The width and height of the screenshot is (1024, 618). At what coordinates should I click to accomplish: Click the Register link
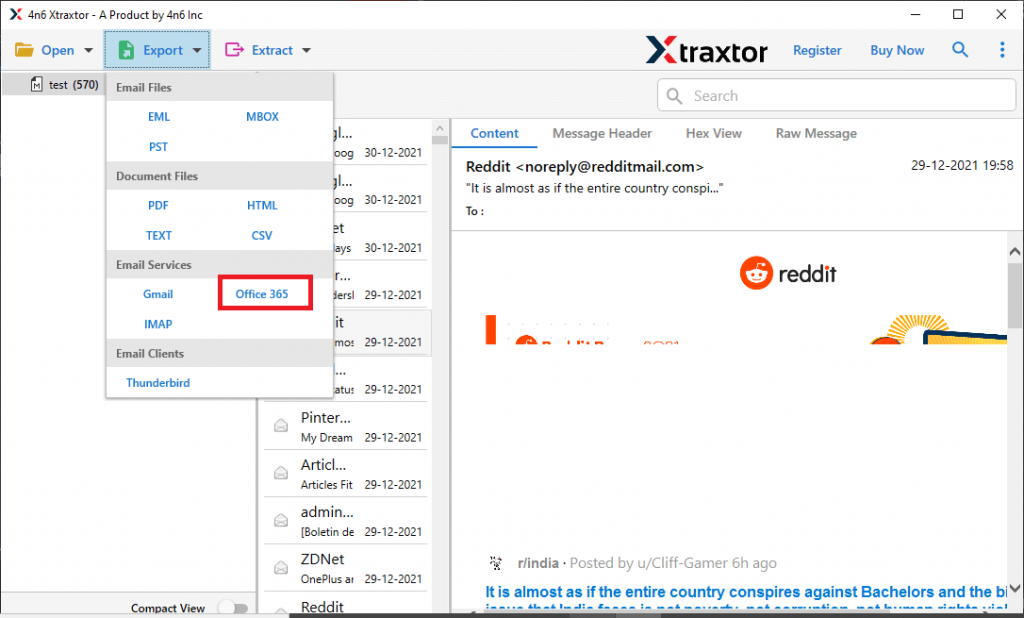click(817, 49)
